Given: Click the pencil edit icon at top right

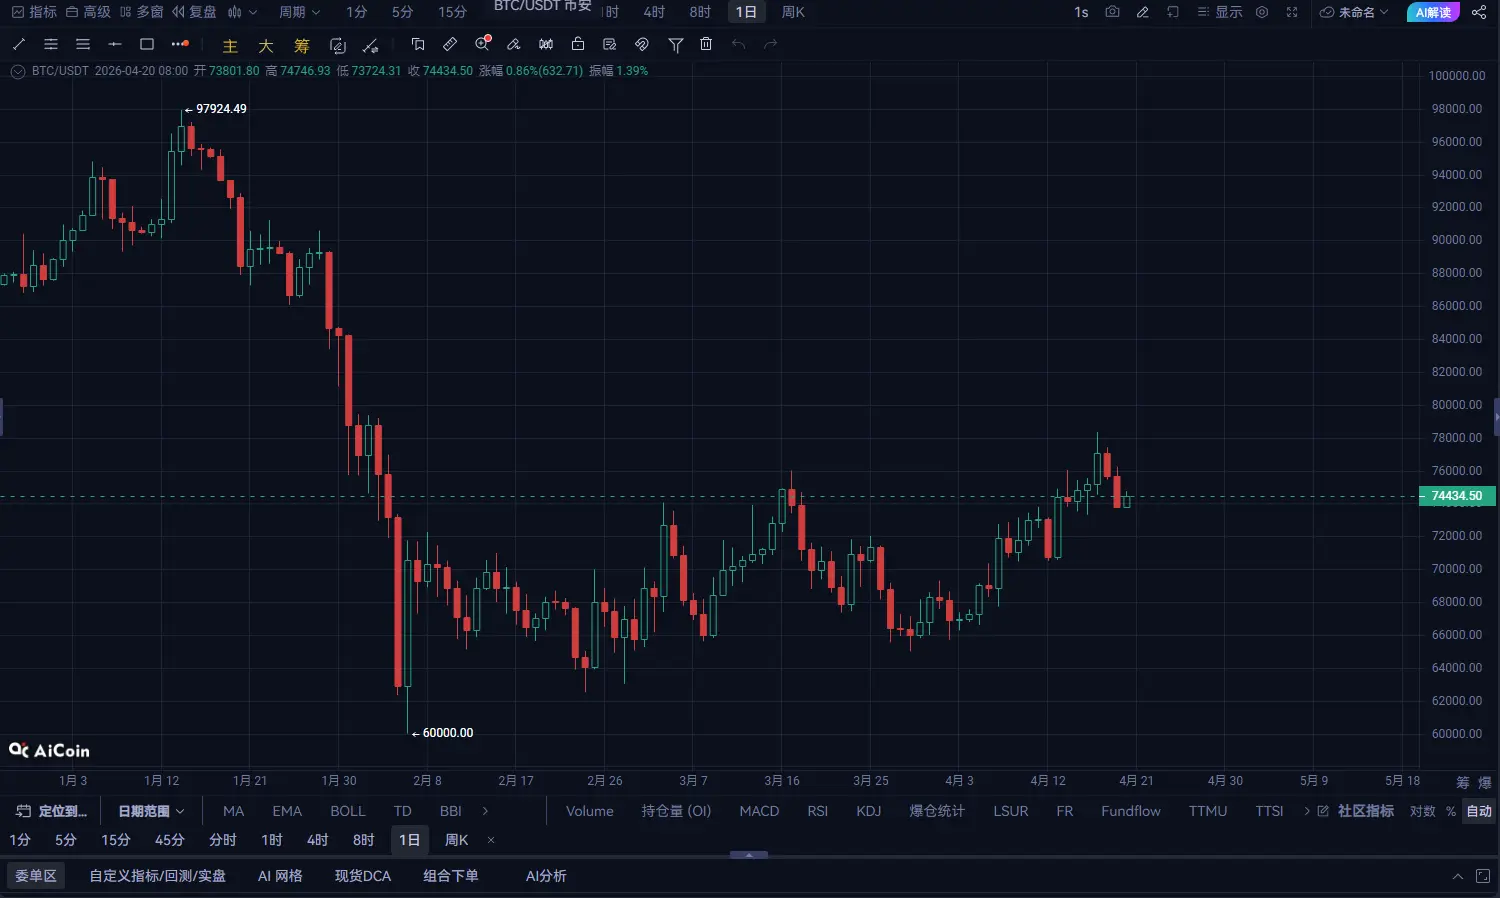Looking at the screenshot, I should (1143, 12).
